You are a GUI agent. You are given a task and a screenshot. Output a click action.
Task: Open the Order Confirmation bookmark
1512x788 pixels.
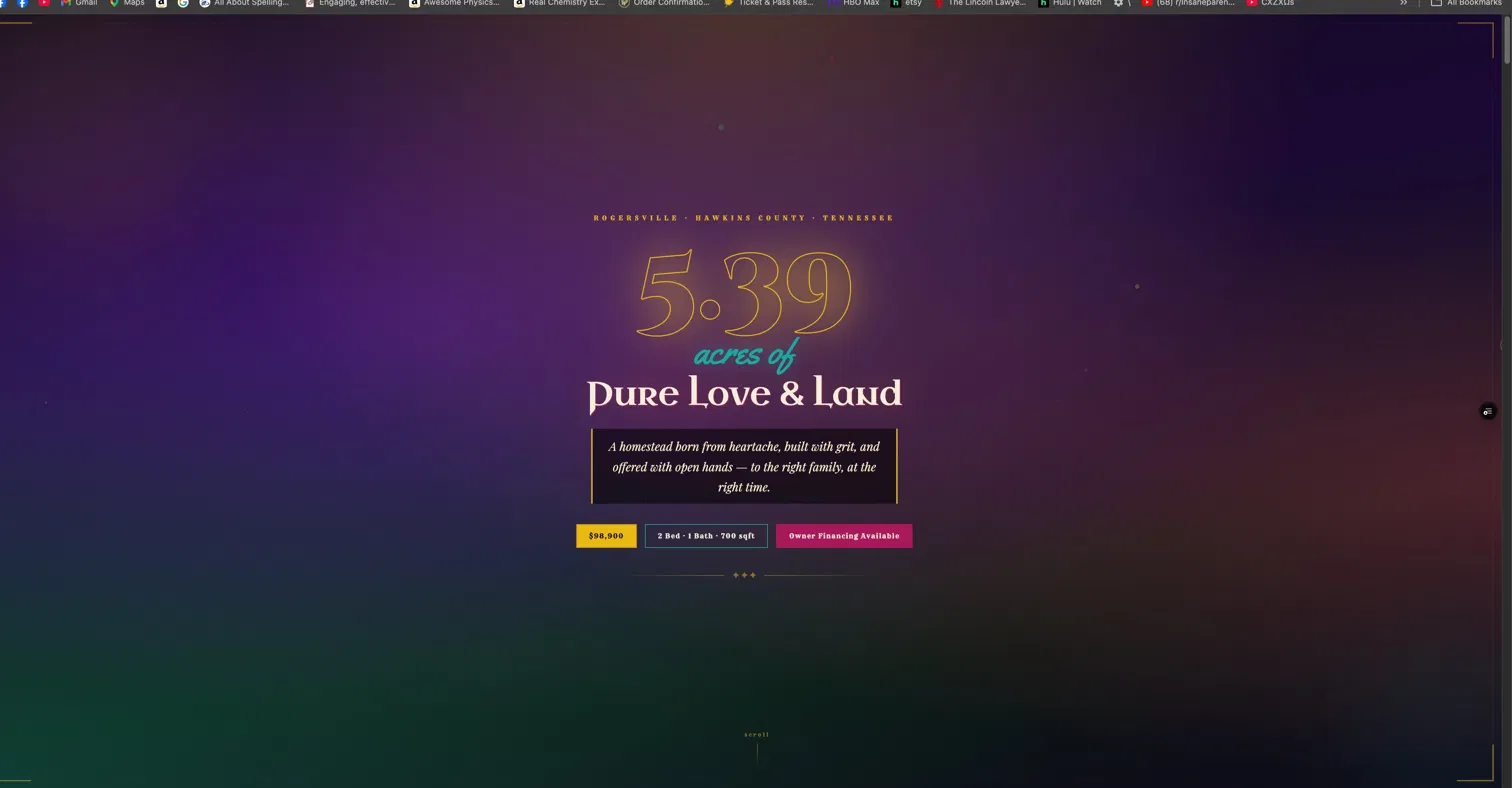[664, 3]
